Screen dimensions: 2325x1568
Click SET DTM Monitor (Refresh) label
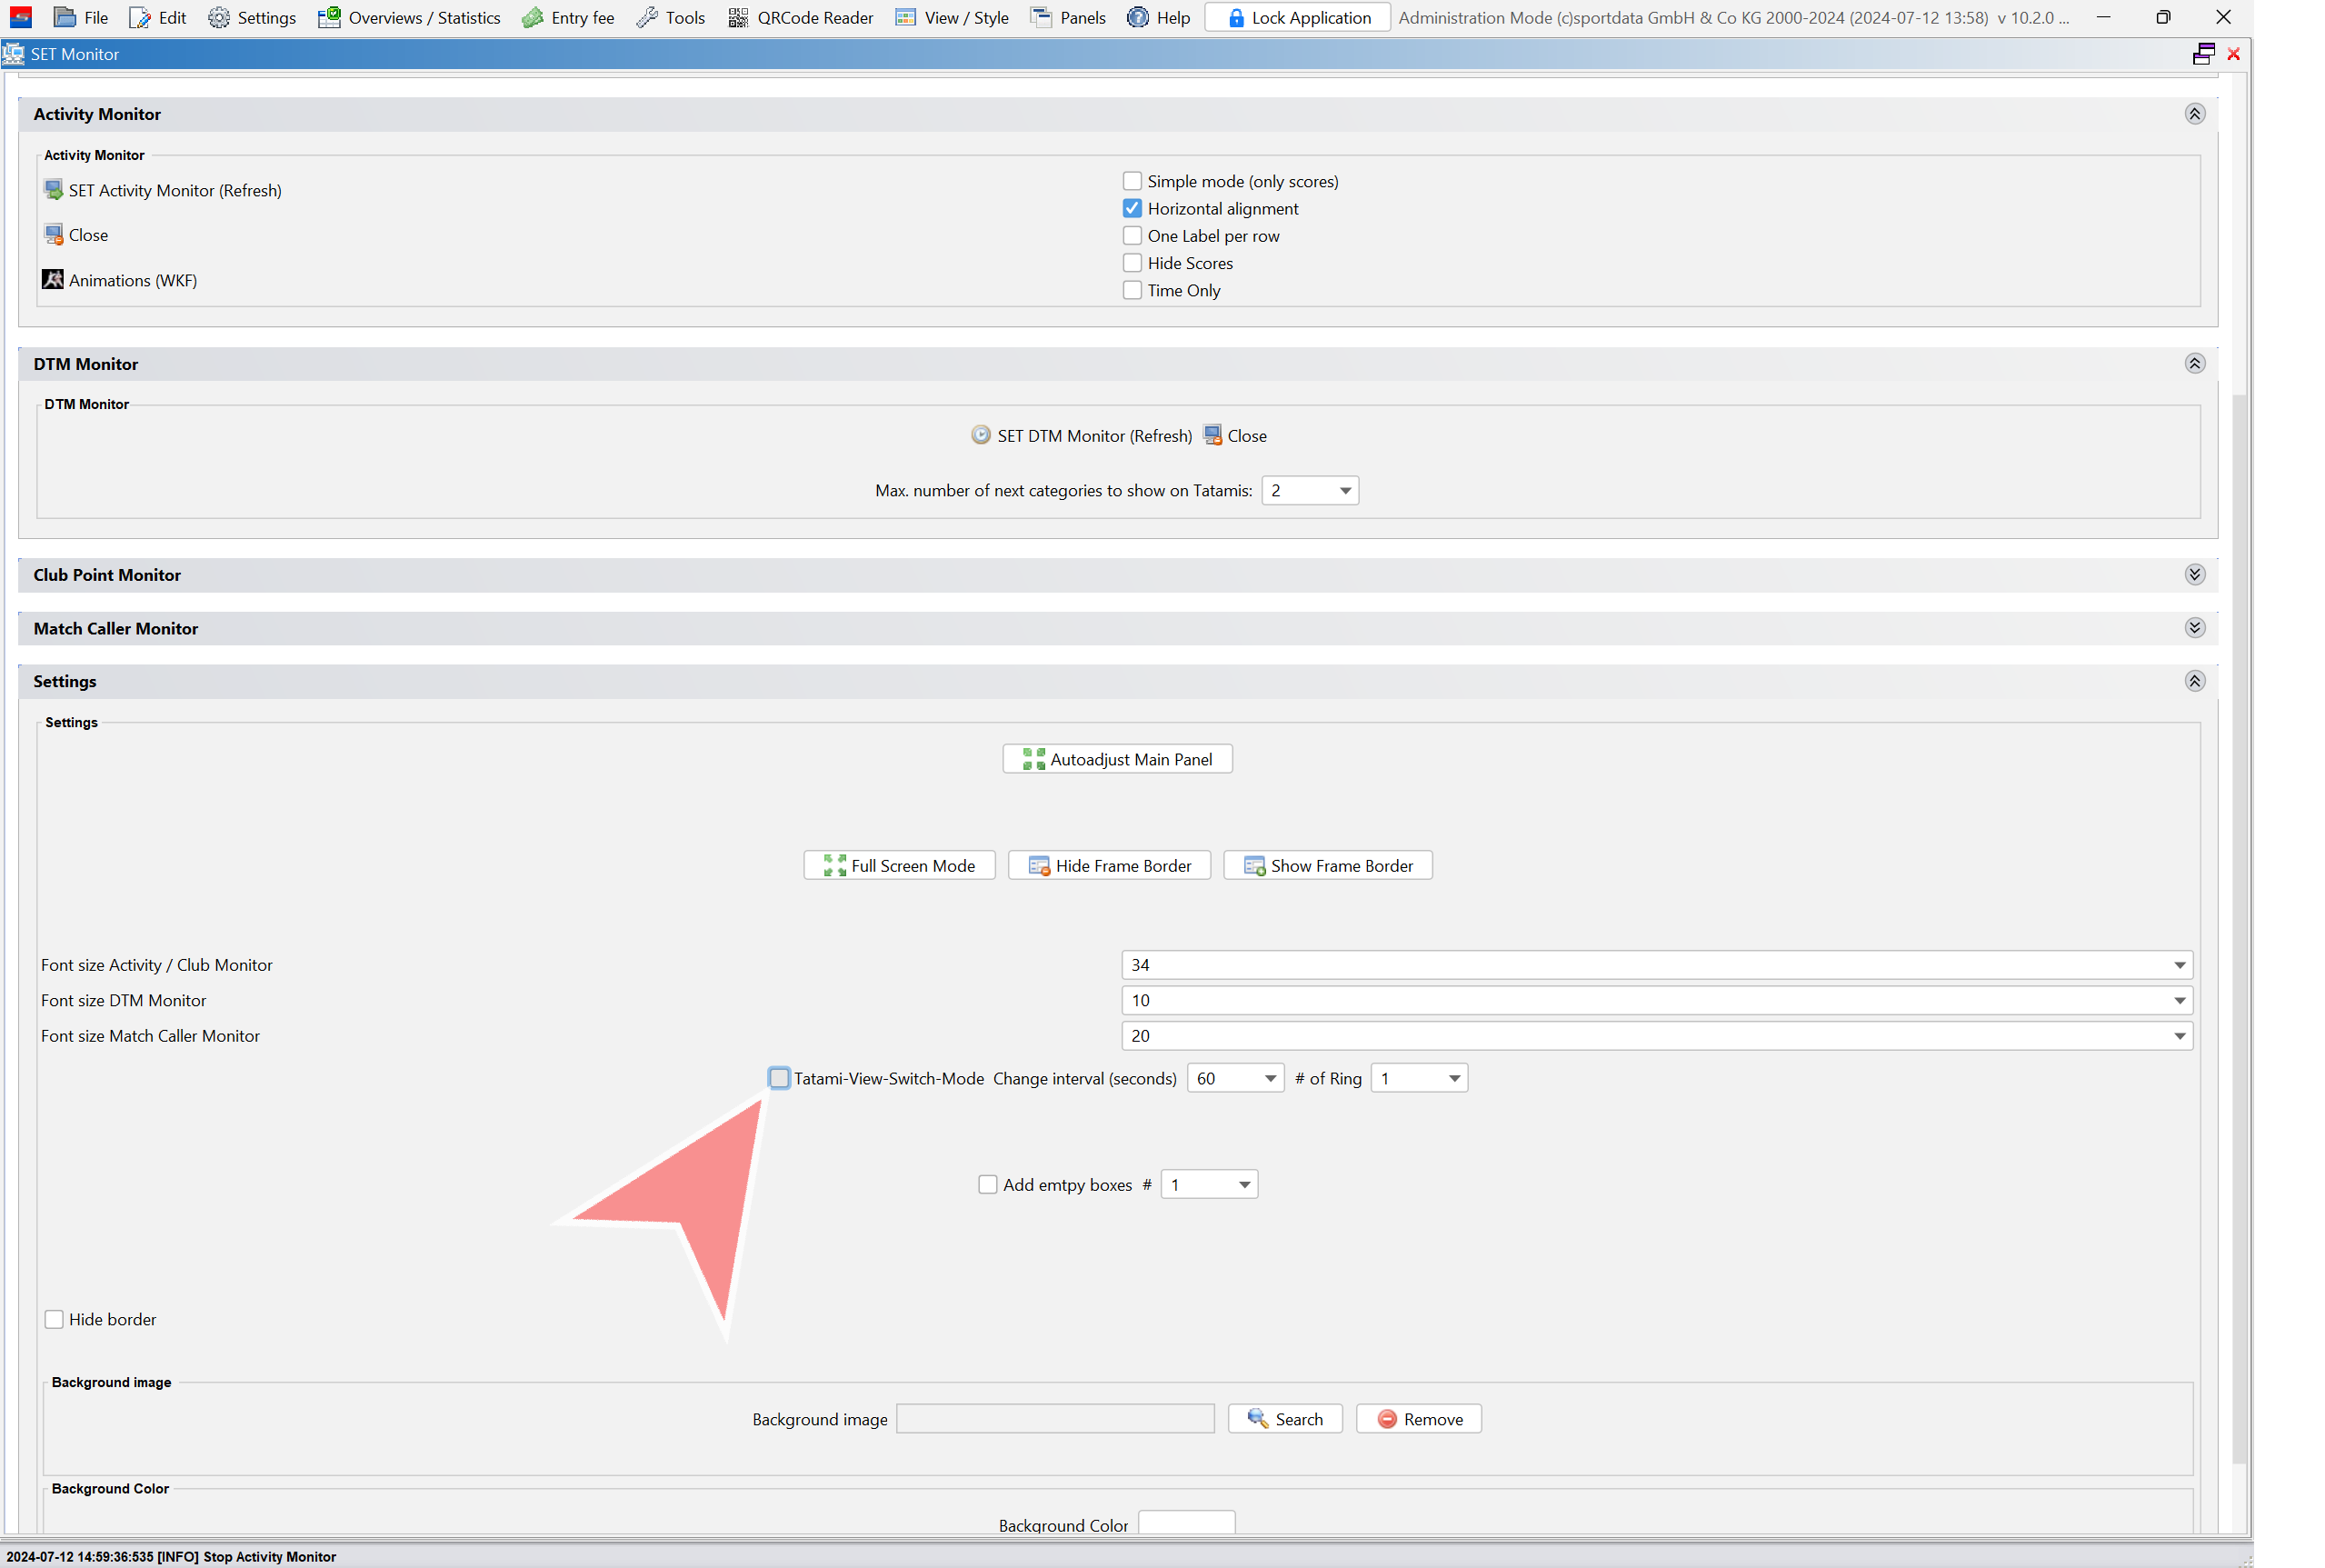click(1094, 436)
